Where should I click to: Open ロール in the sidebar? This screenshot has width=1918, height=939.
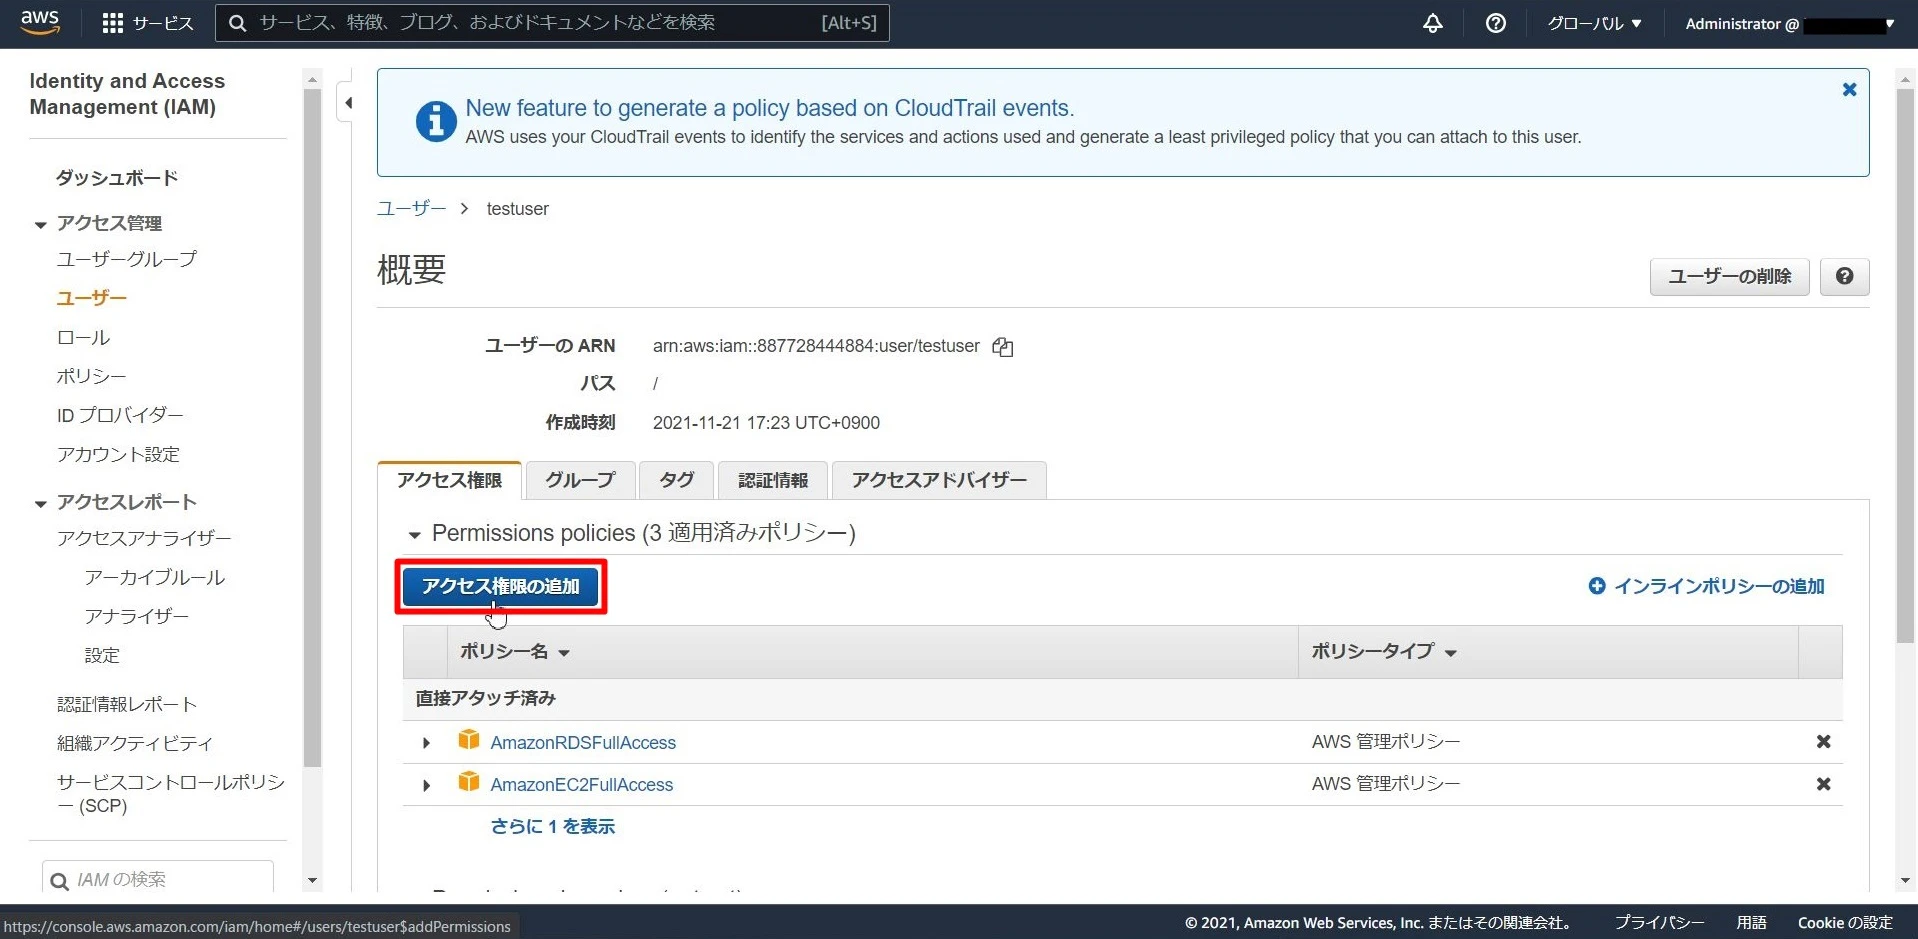click(83, 338)
